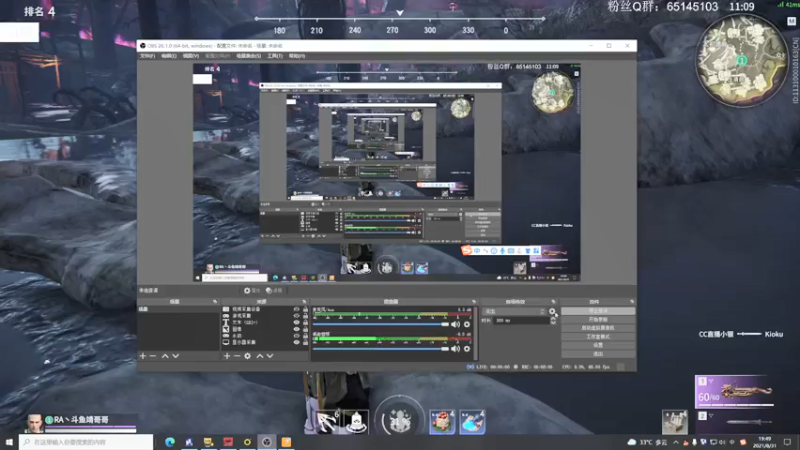Add a new source with the plus icon
The image size is (800, 450).
click(x=227, y=356)
